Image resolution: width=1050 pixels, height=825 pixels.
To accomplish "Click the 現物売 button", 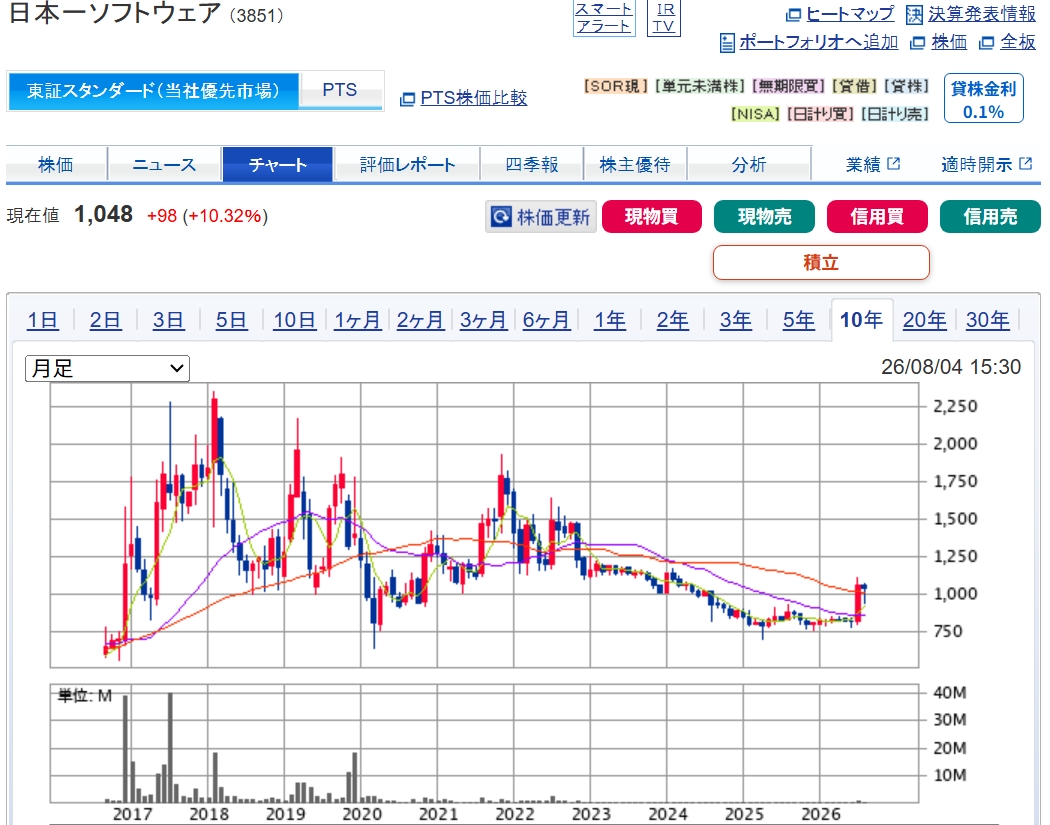I will pyautogui.click(x=764, y=216).
